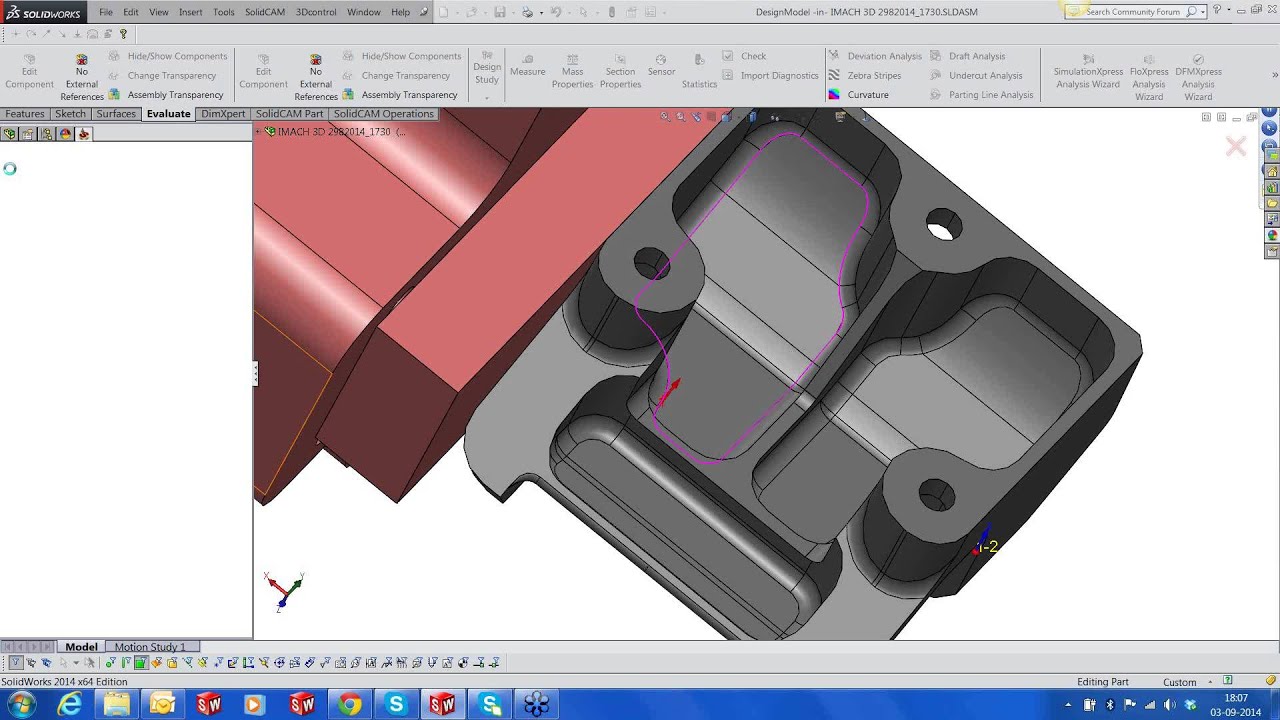Click Deviation Analysis

click(874, 56)
